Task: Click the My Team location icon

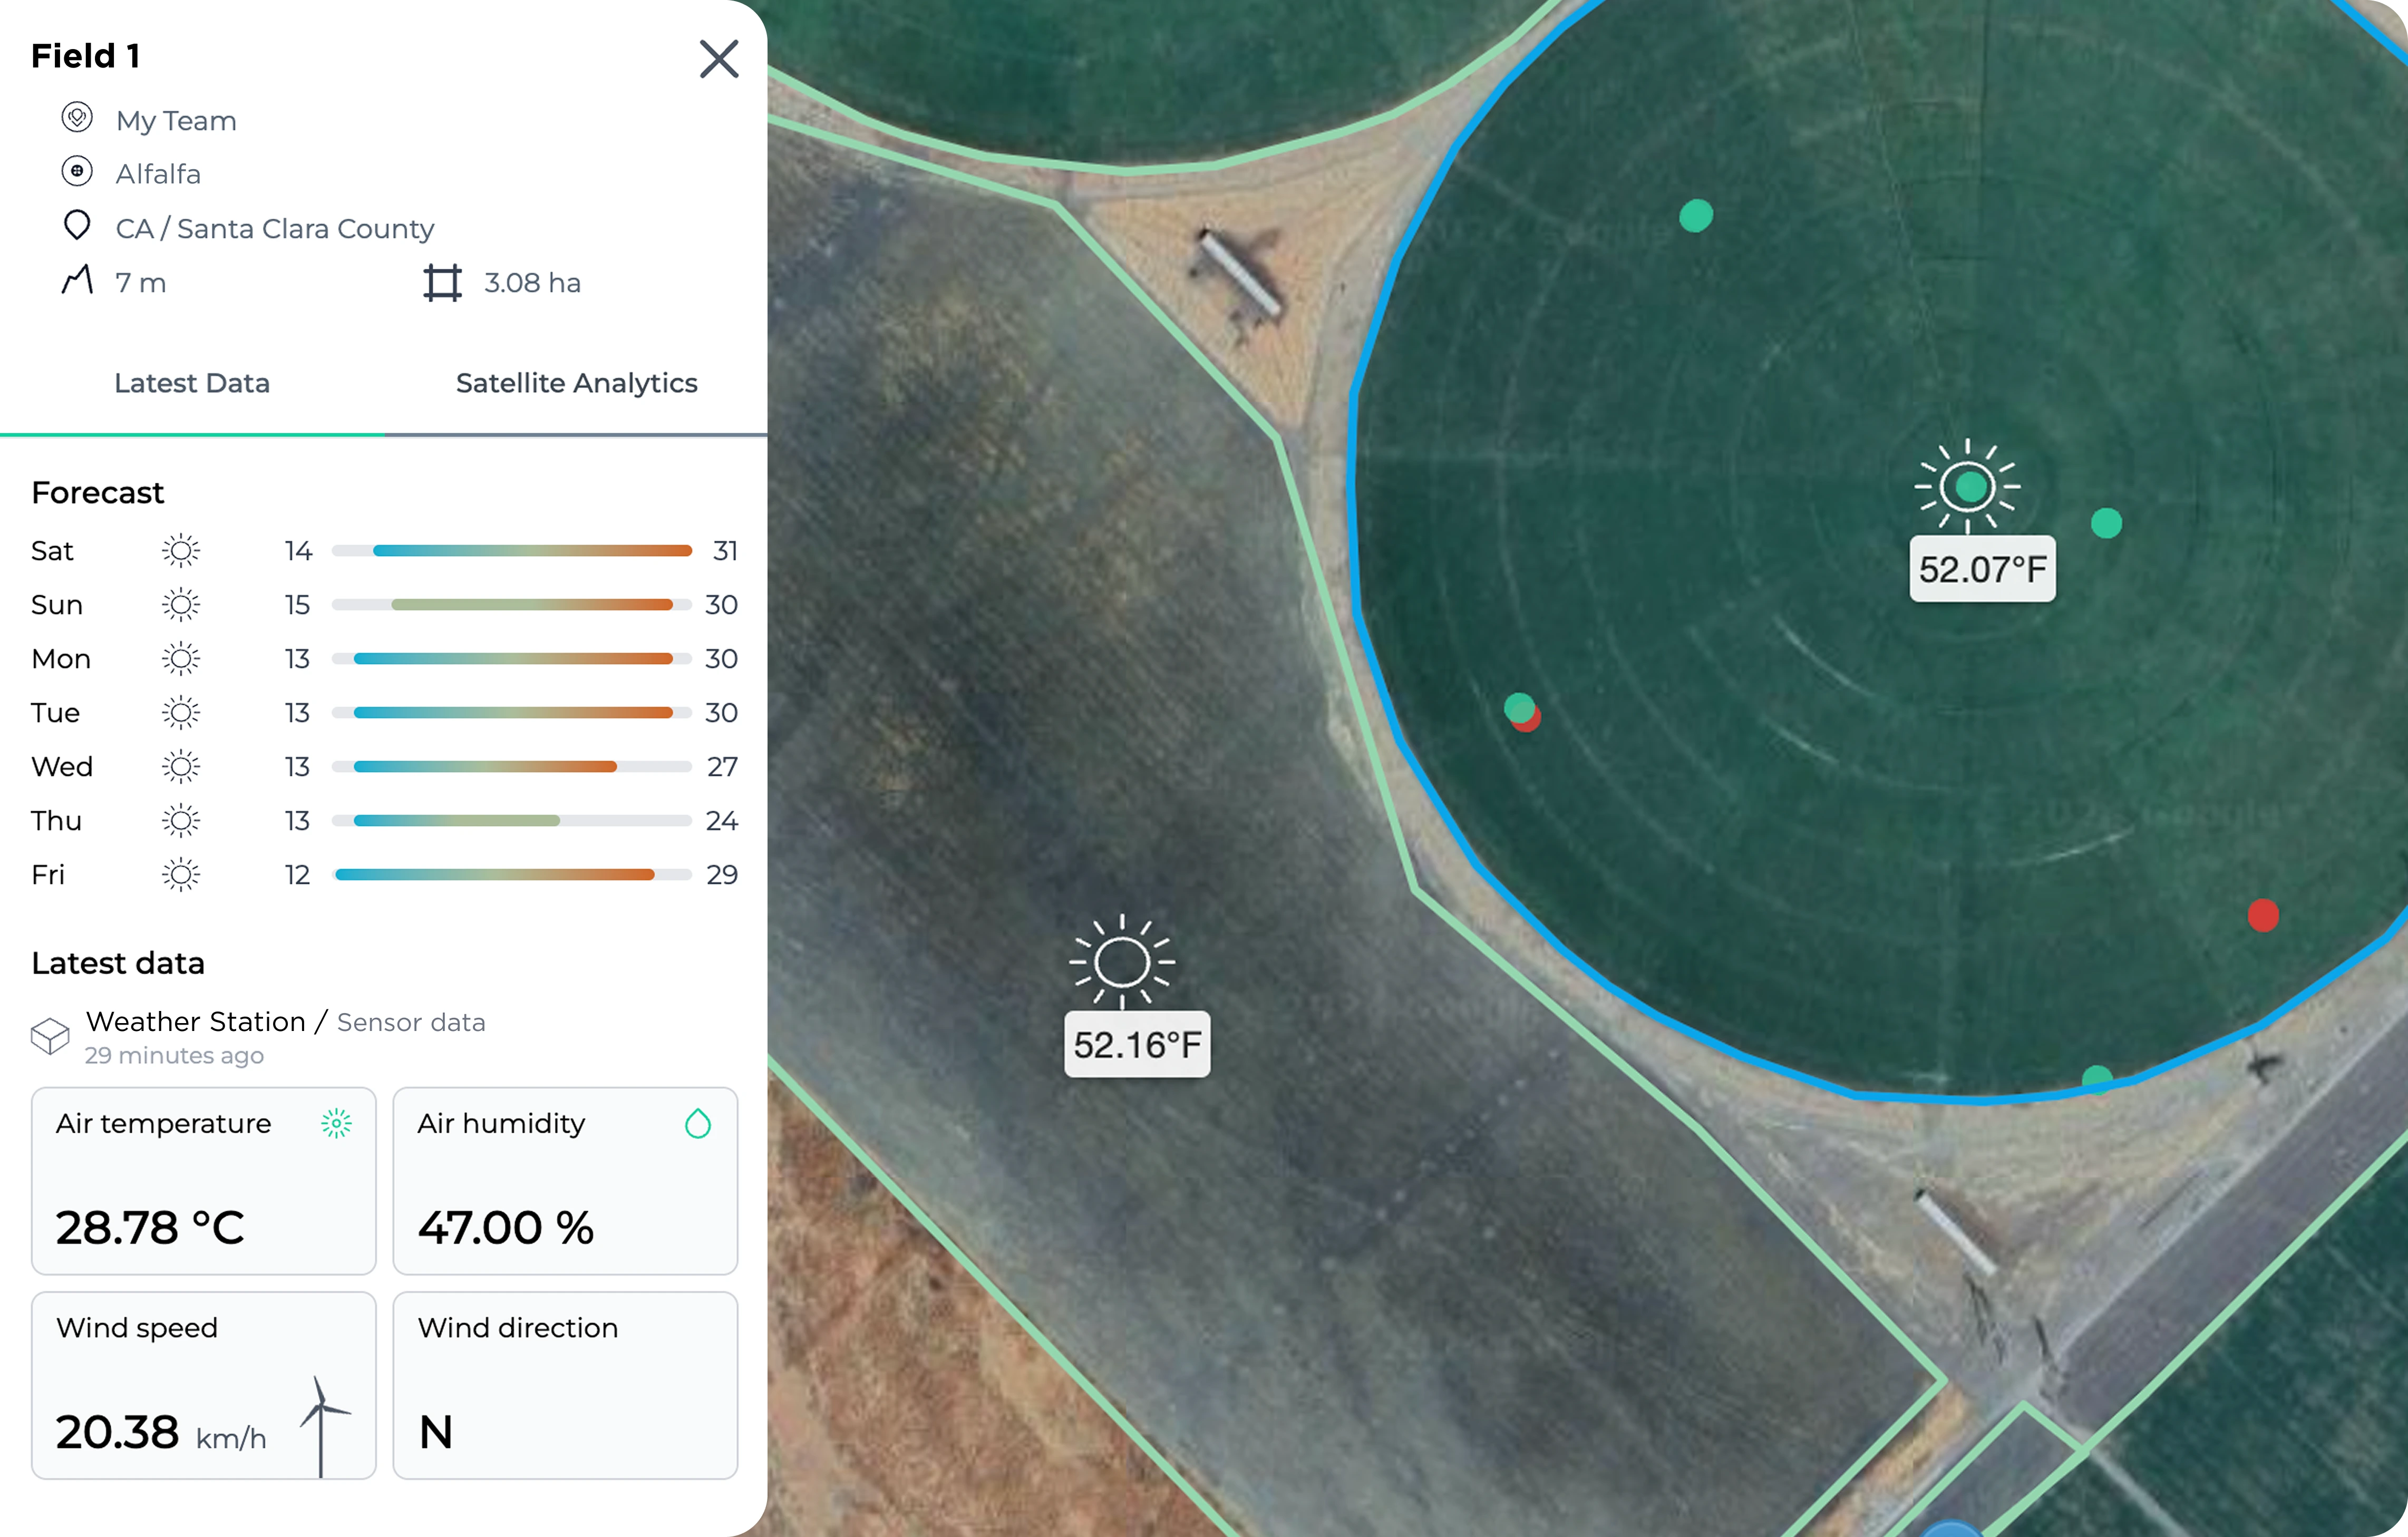Action: pos(77,118)
